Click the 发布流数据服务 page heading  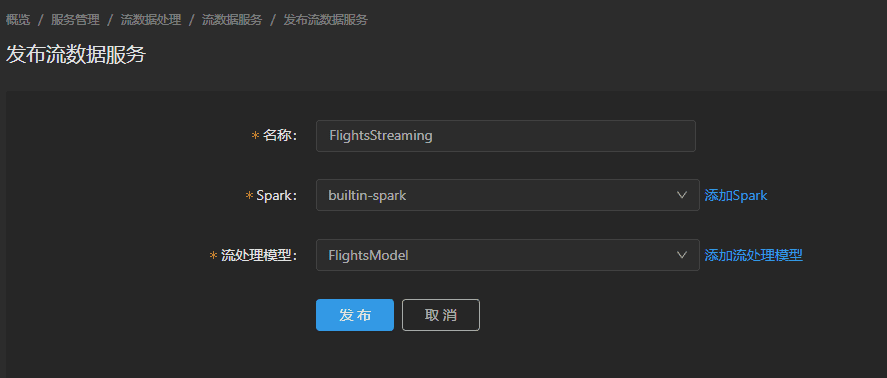coord(76,55)
